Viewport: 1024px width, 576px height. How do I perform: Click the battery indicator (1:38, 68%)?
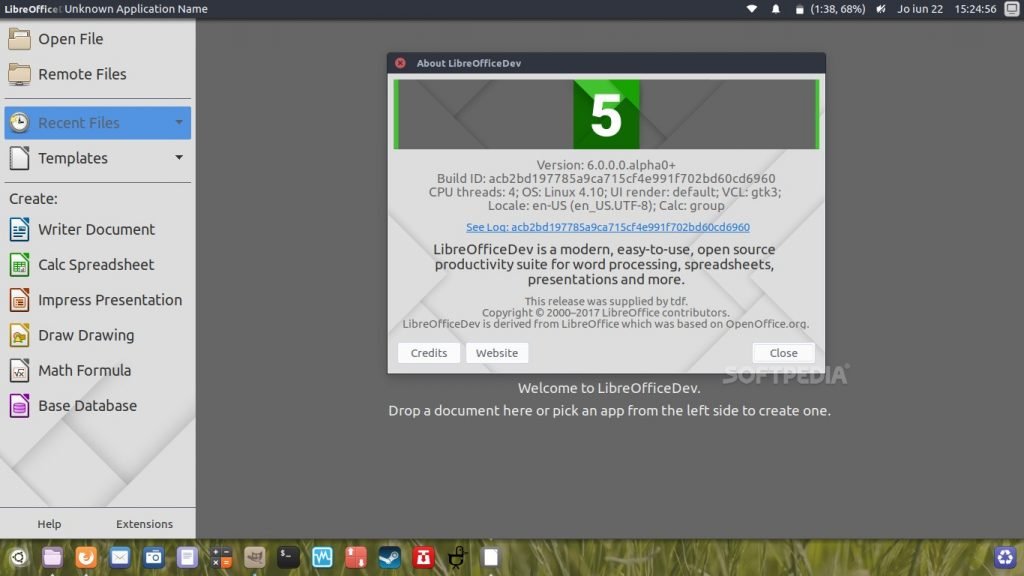pos(830,9)
